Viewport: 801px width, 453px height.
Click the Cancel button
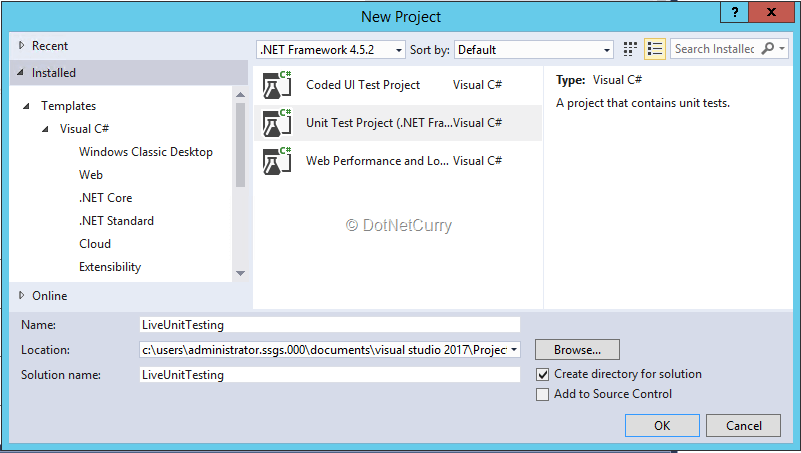tap(743, 425)
